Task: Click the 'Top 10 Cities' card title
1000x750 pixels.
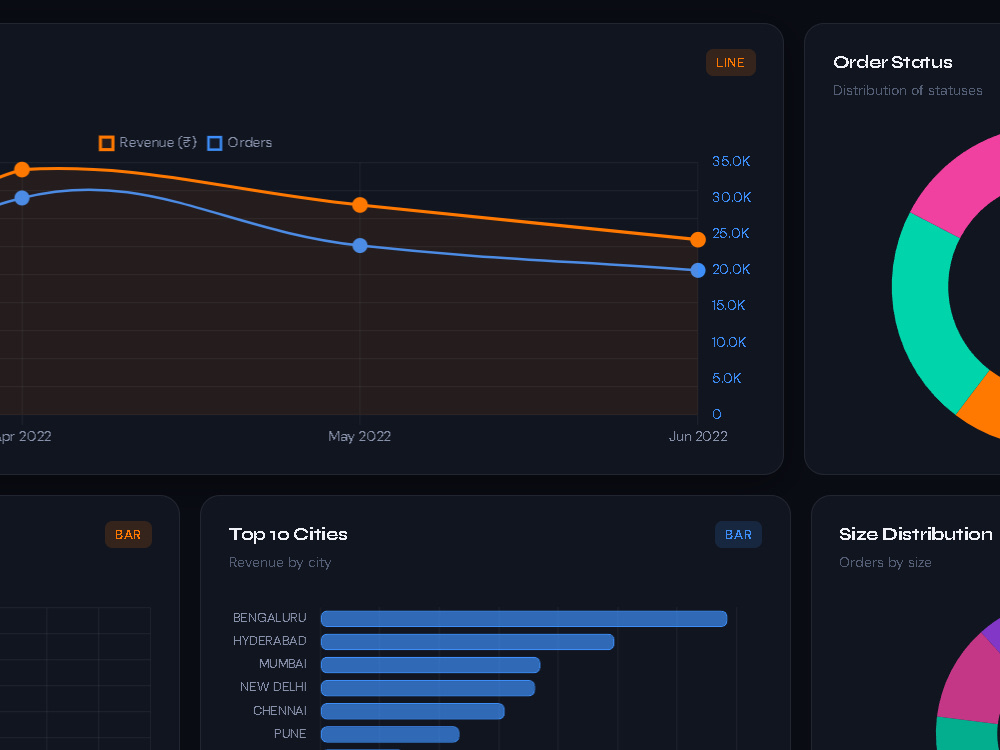Action: (x=288, y=534)
